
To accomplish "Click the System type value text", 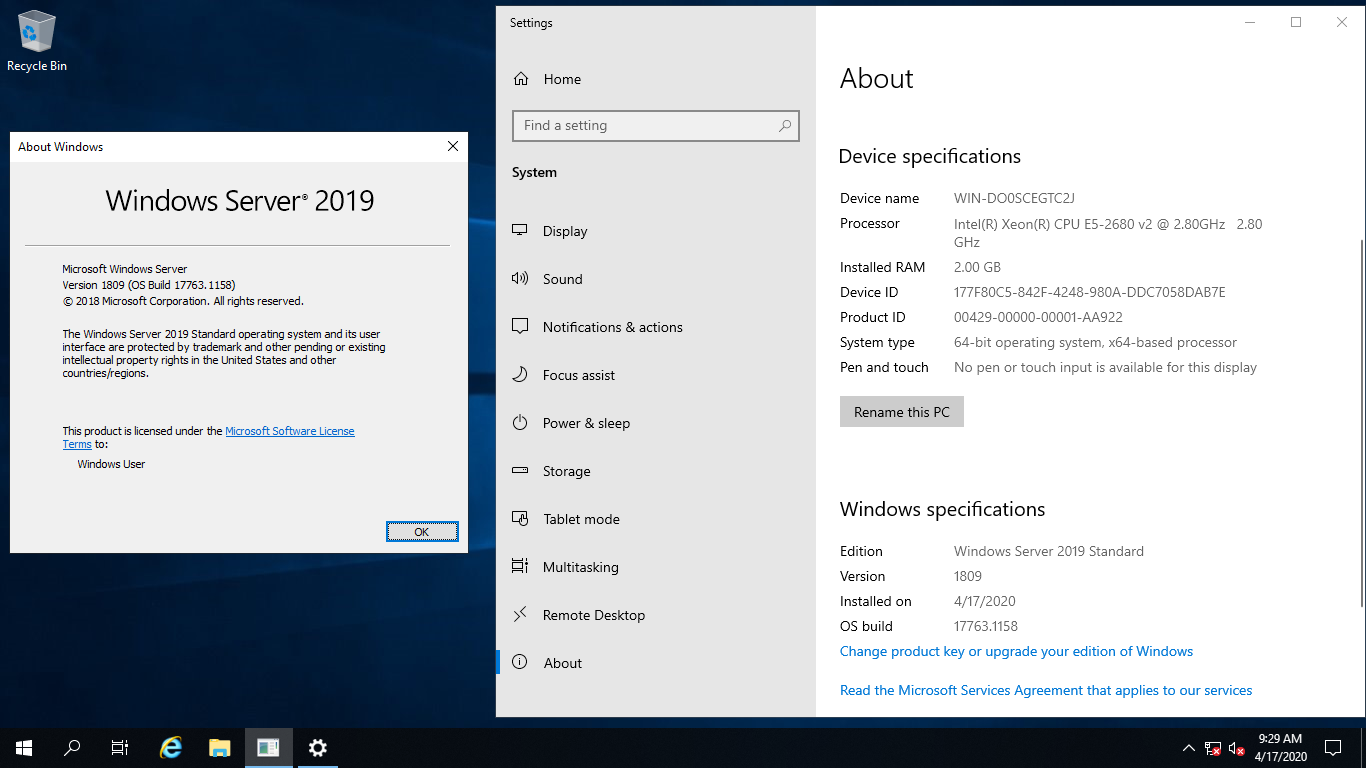I will click(1095, 342).
